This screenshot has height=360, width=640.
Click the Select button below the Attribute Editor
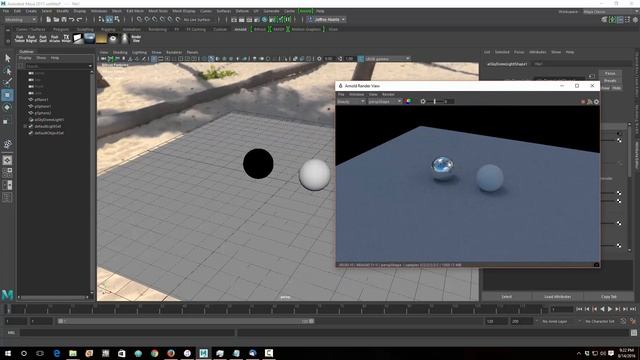(x=507, y=297)
